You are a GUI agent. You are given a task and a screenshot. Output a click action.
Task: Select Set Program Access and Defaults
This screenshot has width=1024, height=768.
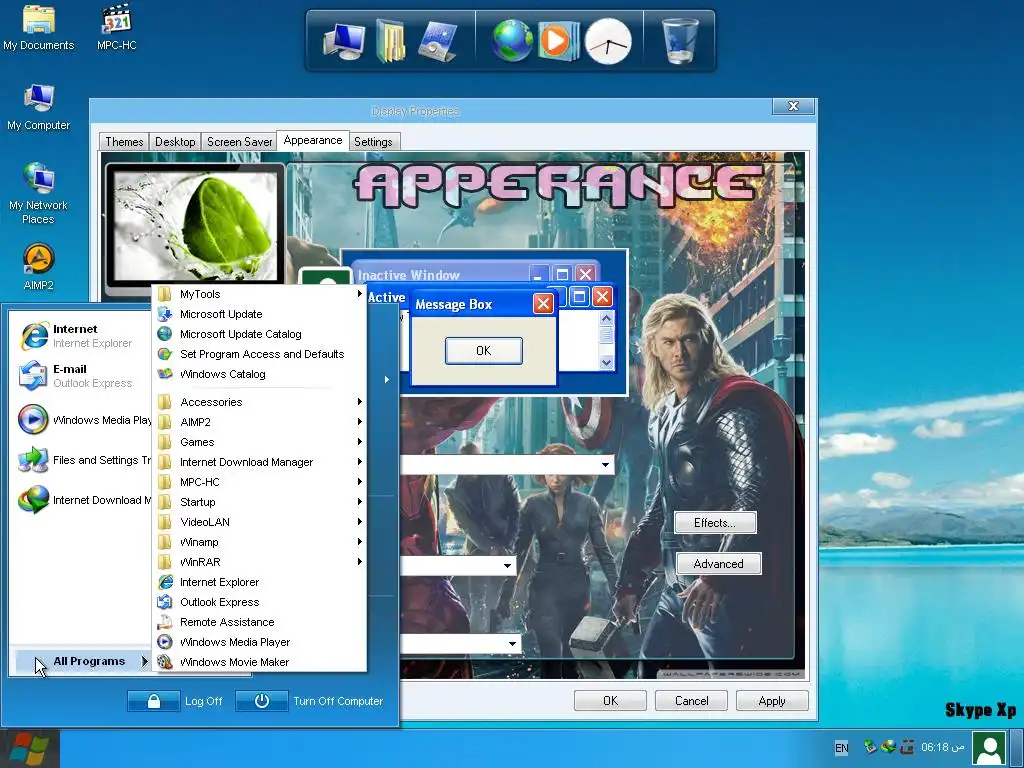tap(259, 354)
